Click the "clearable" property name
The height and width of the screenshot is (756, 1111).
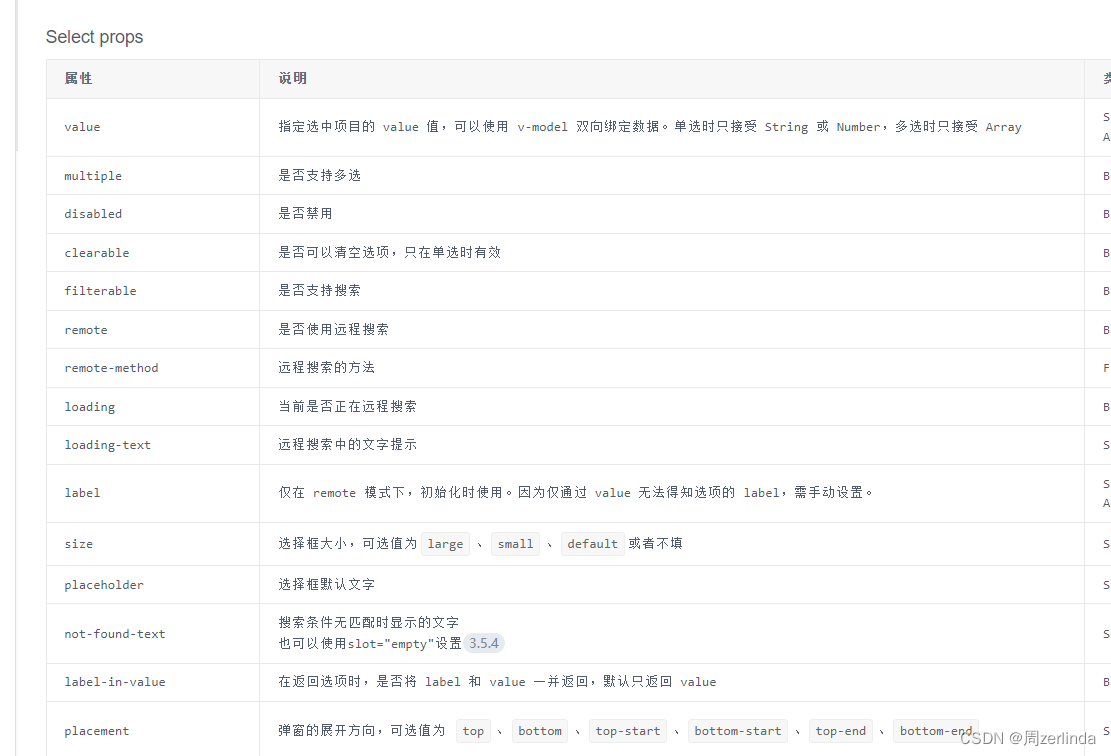(97, 252)
